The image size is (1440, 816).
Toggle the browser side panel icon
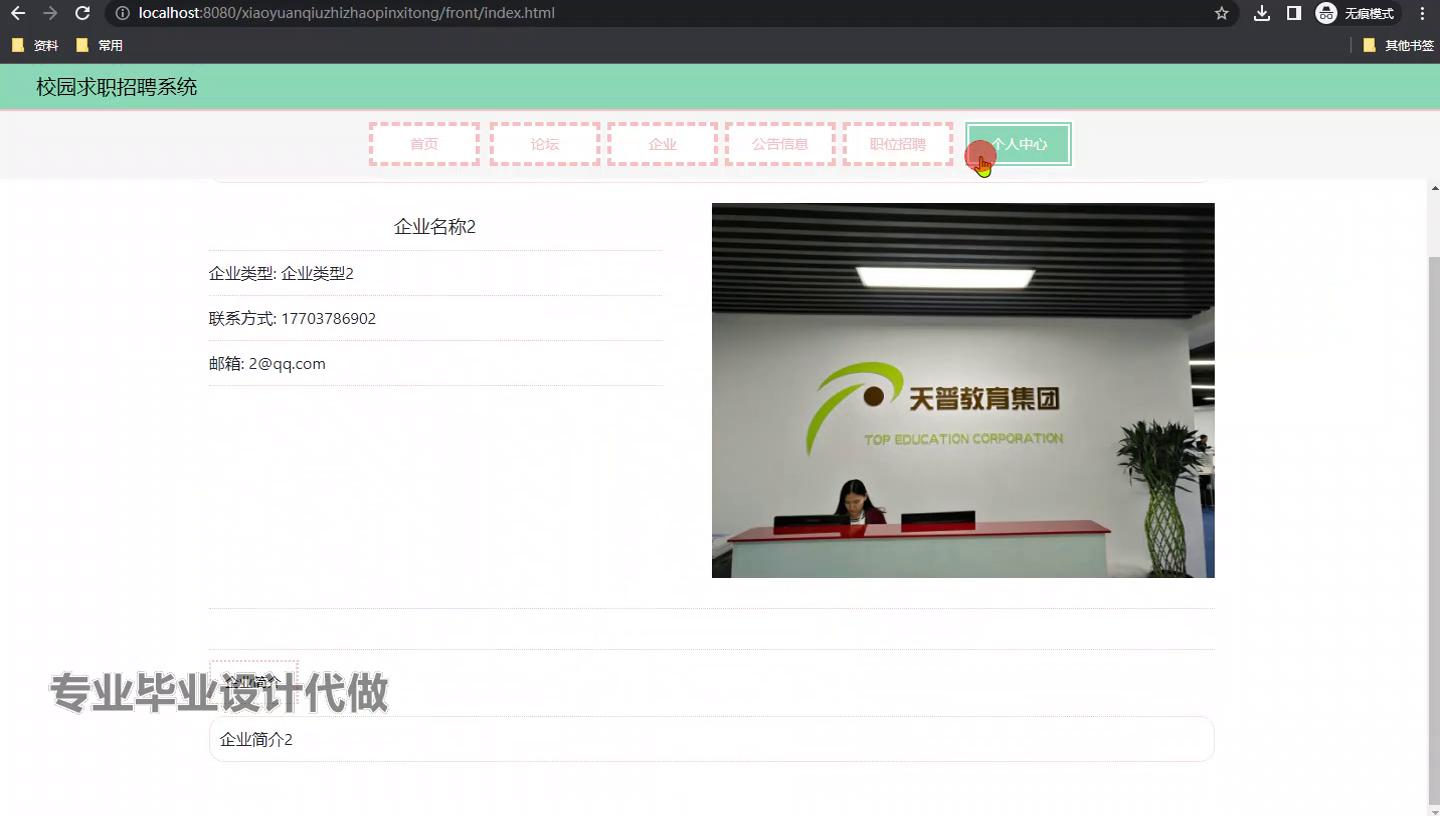pyautogui.click(x=1293, y=13)
